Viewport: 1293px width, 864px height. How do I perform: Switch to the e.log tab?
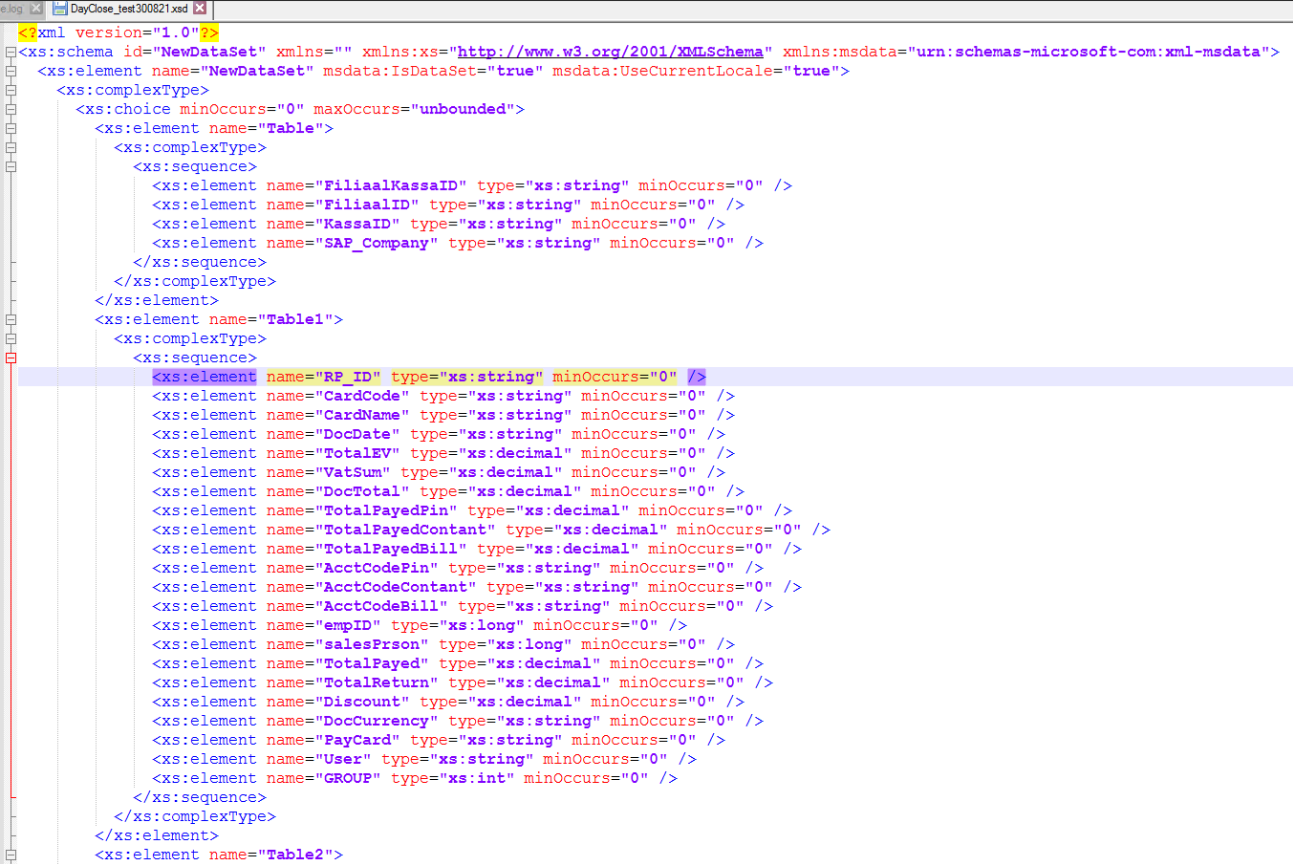pyautogui.click(x=14, y=8)
